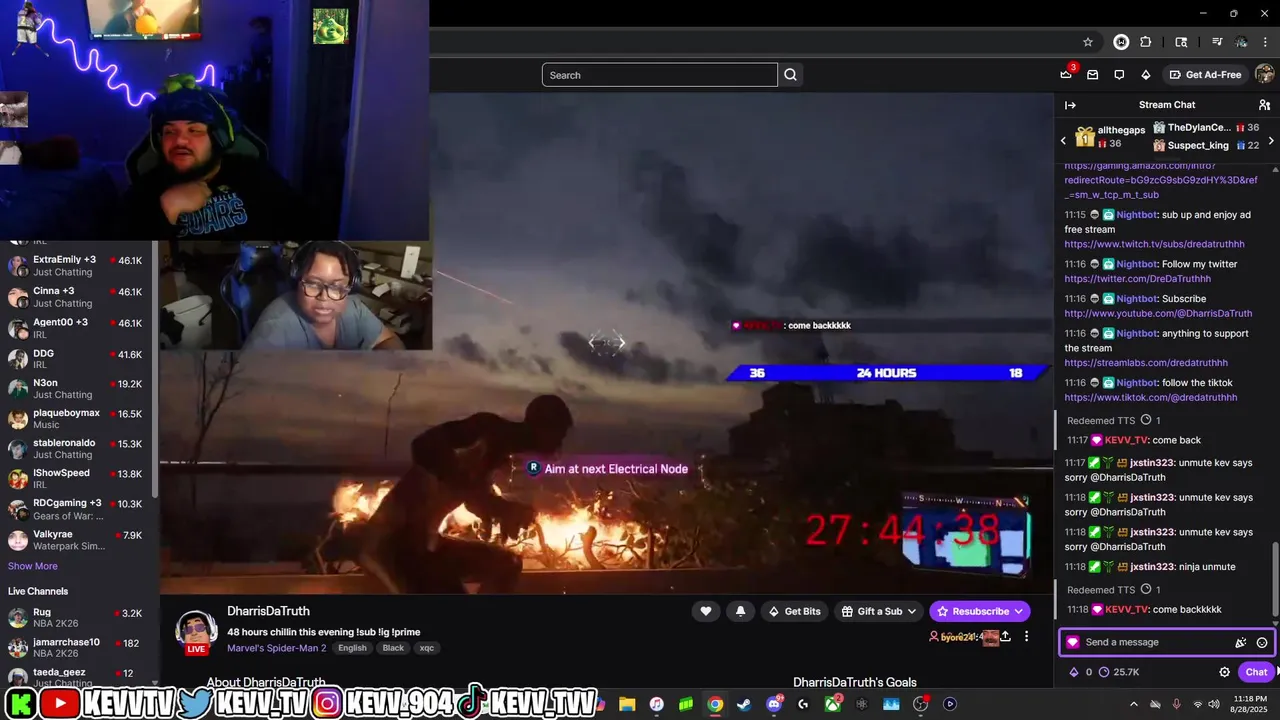Viewport: 1280px width, 720px height.
Task: Open the Nightbot twitch subs link
Action: click(1154, 244)
